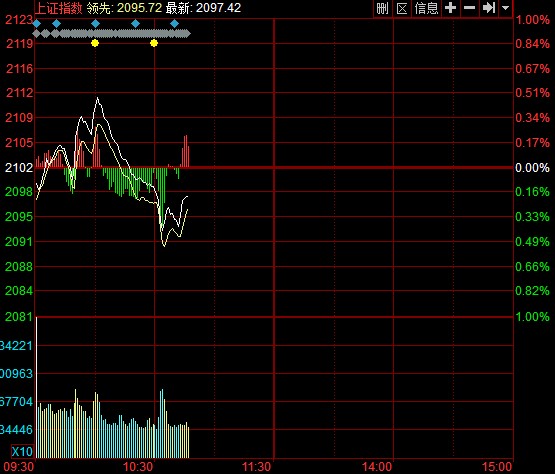This screenshot has height=474, width=555.
Task: Click the 34446 volume axis label
Action: point(16,430)
